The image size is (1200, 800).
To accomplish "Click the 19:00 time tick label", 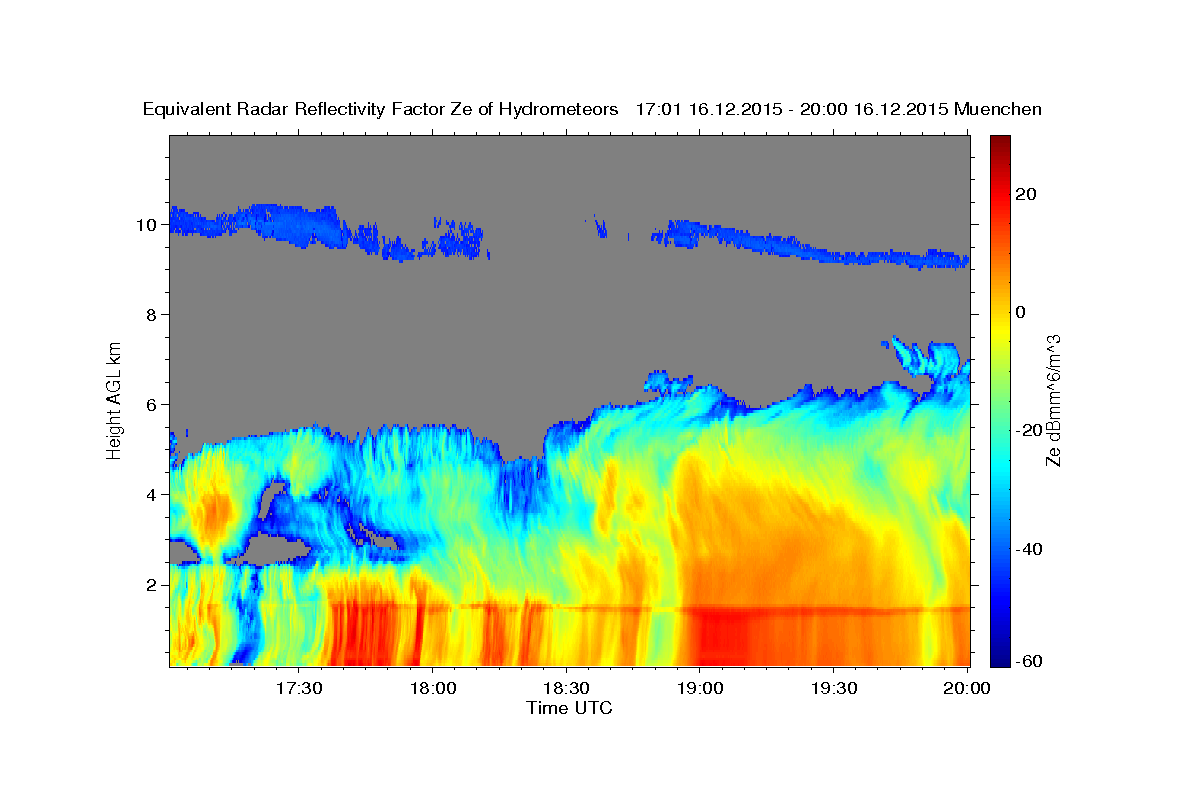I will coord(700,689).
